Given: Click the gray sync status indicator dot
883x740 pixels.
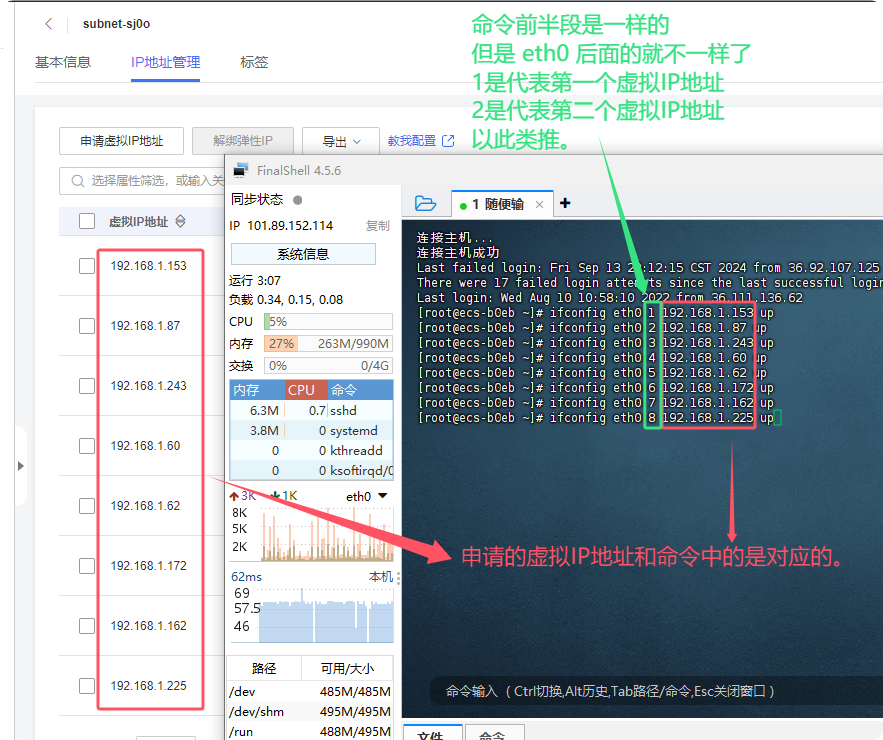Looking at the screenshot, I should coord(297,200).
